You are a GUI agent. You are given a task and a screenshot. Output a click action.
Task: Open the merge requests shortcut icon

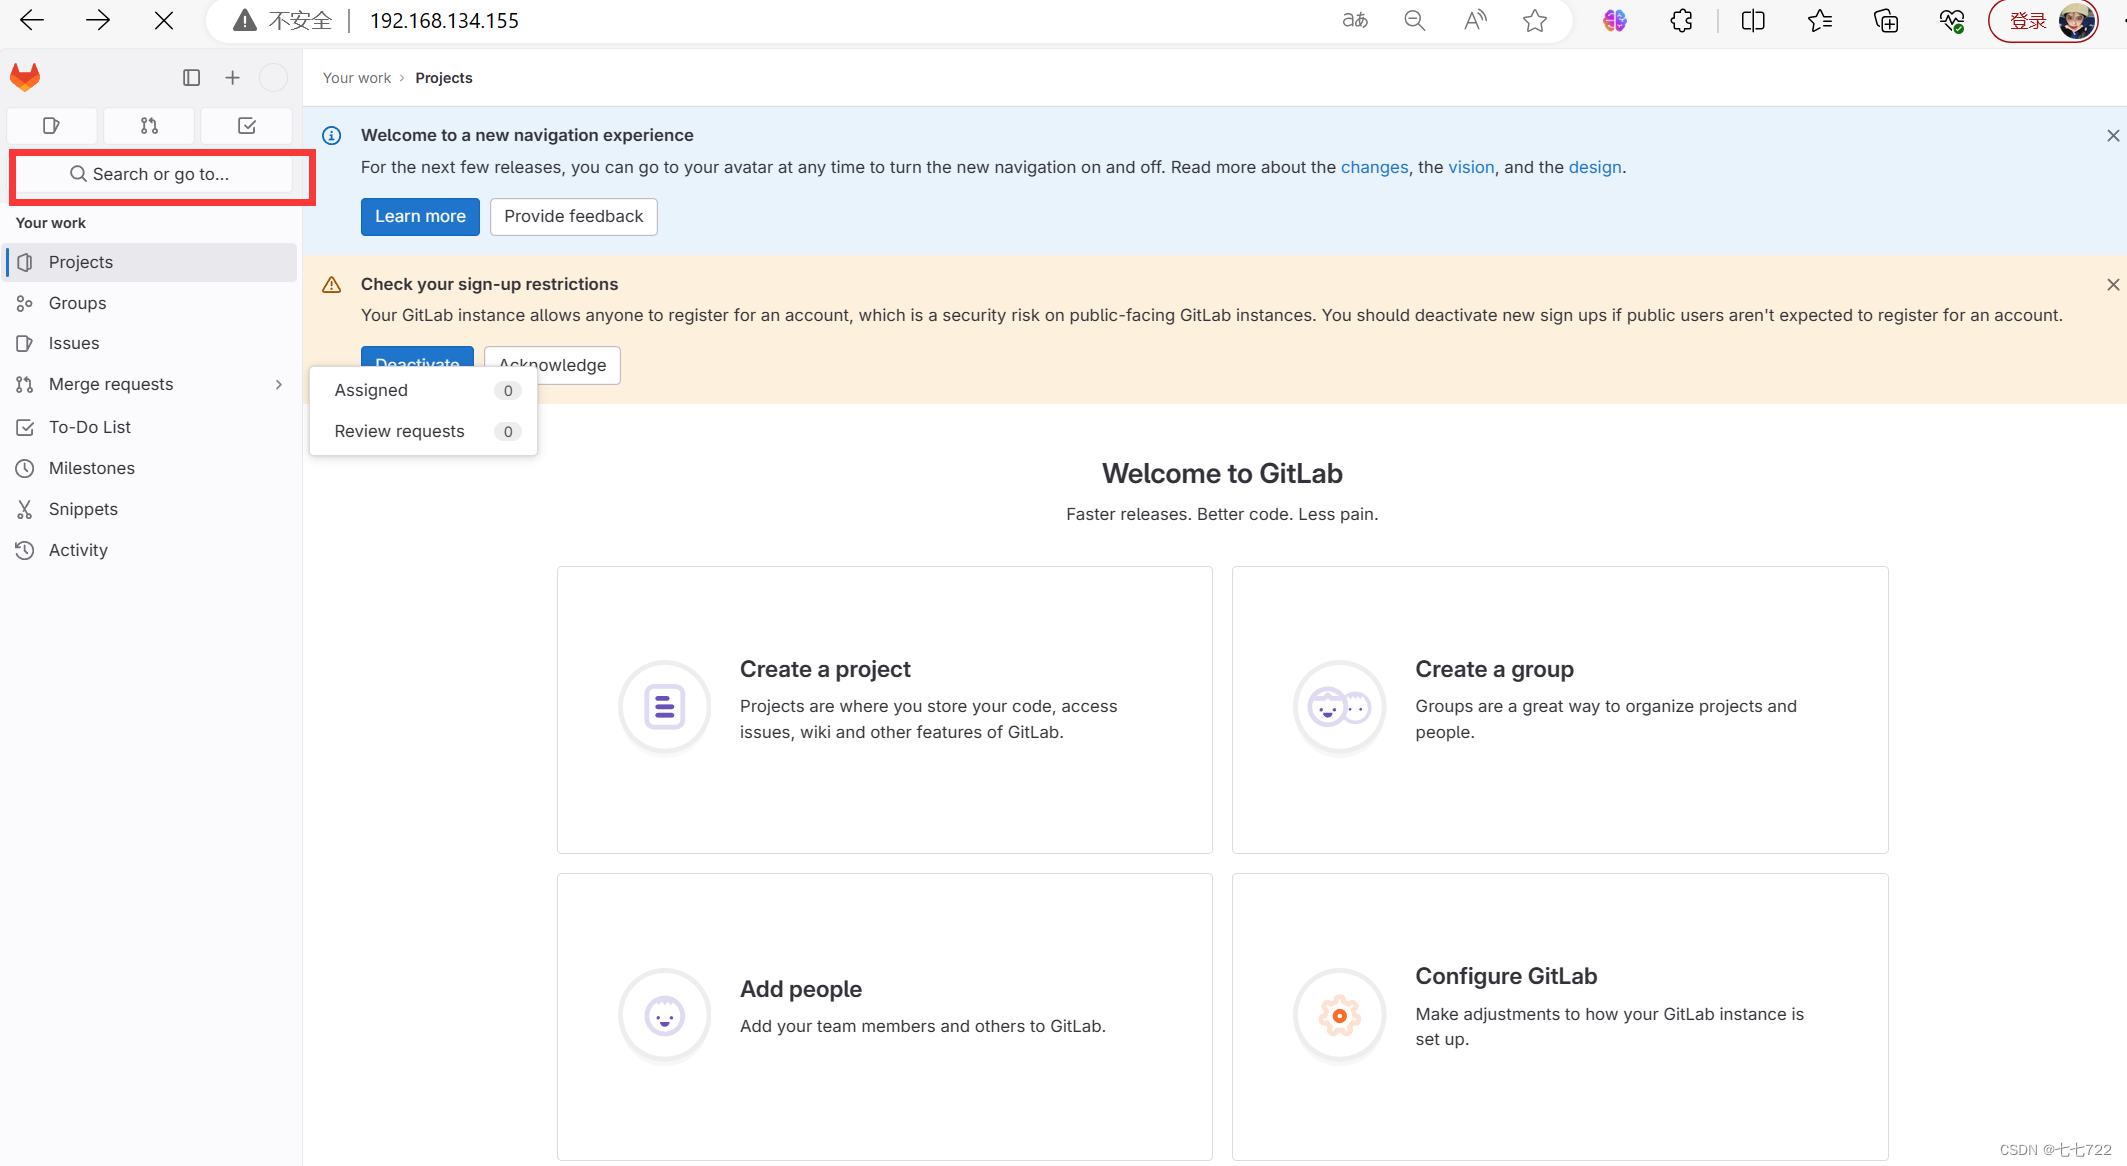click(x=149, y=126)
